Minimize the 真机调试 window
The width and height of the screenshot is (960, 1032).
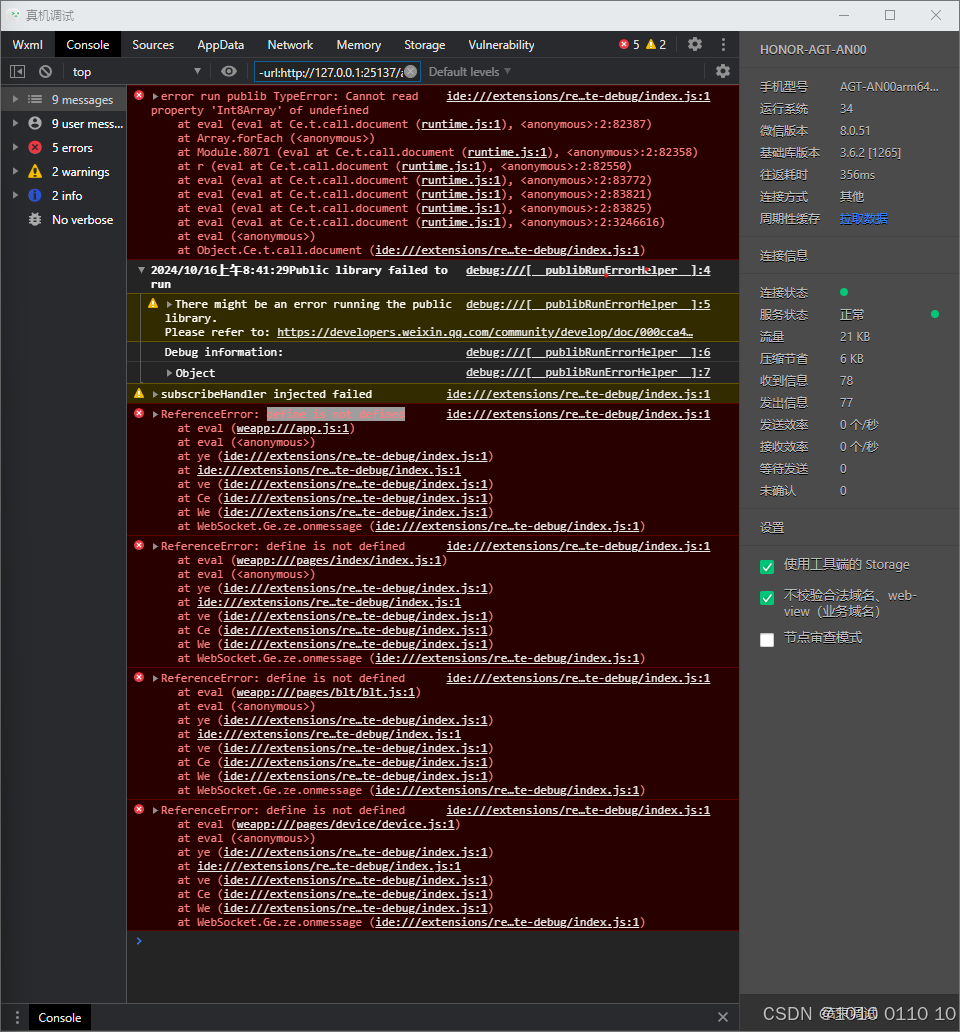844,15
